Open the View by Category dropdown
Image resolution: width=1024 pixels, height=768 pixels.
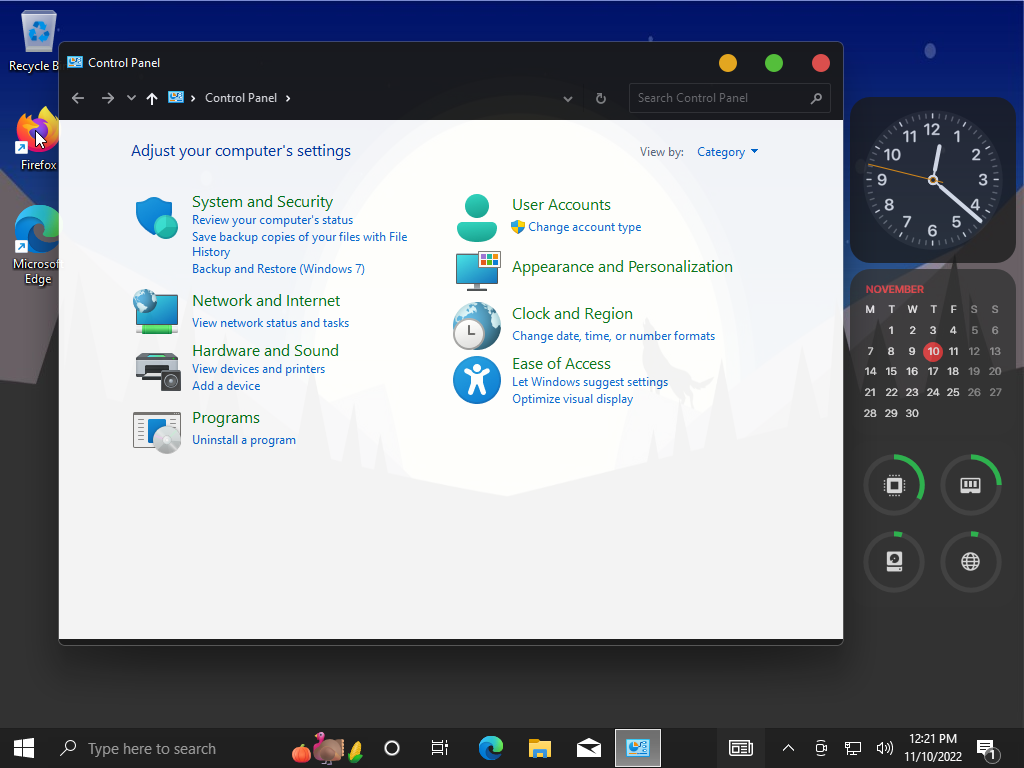[x=727, y=152]
